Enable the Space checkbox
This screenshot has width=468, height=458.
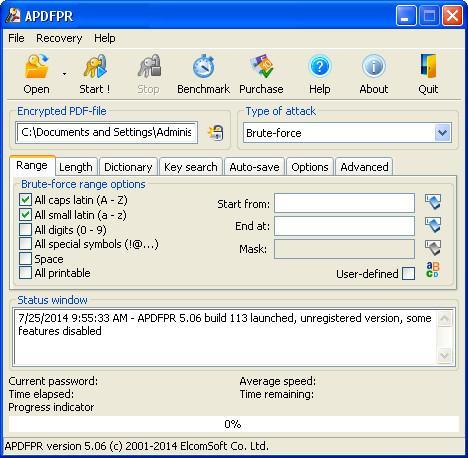(25, 259)
